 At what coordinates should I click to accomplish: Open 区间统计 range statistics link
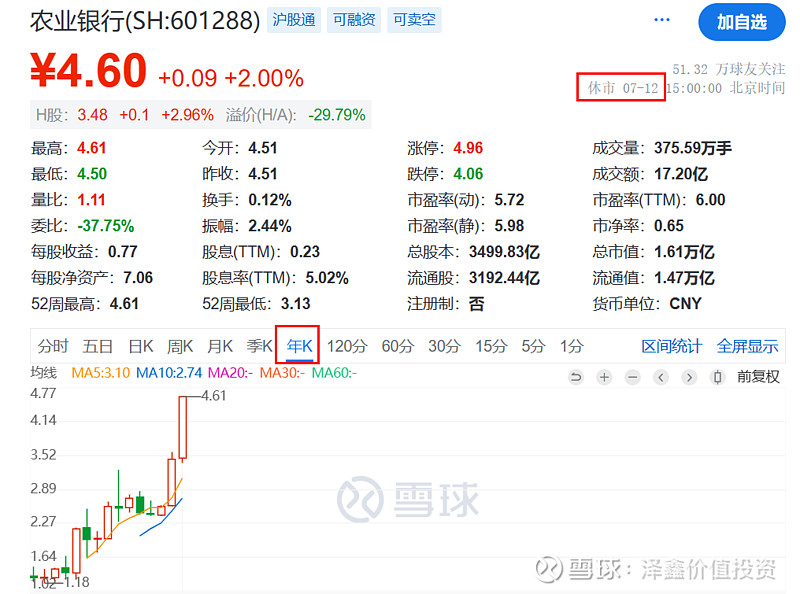click(671, 346)
